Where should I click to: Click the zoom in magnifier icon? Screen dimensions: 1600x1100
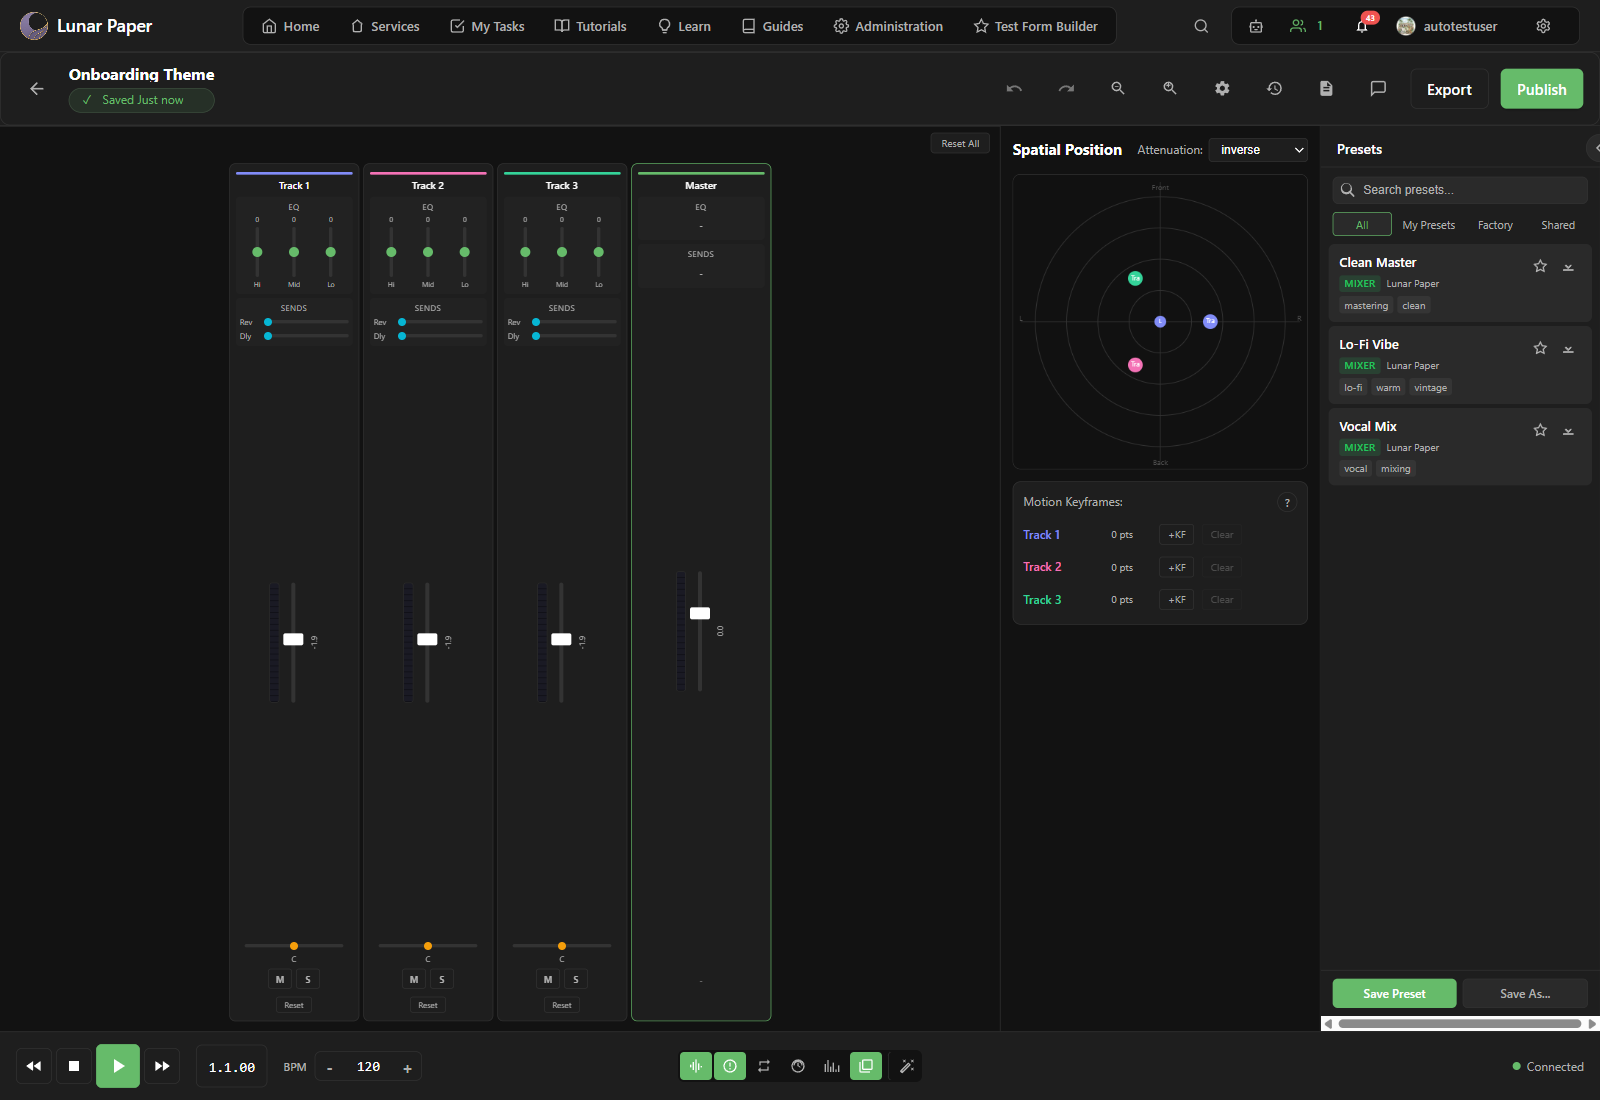1170,89
